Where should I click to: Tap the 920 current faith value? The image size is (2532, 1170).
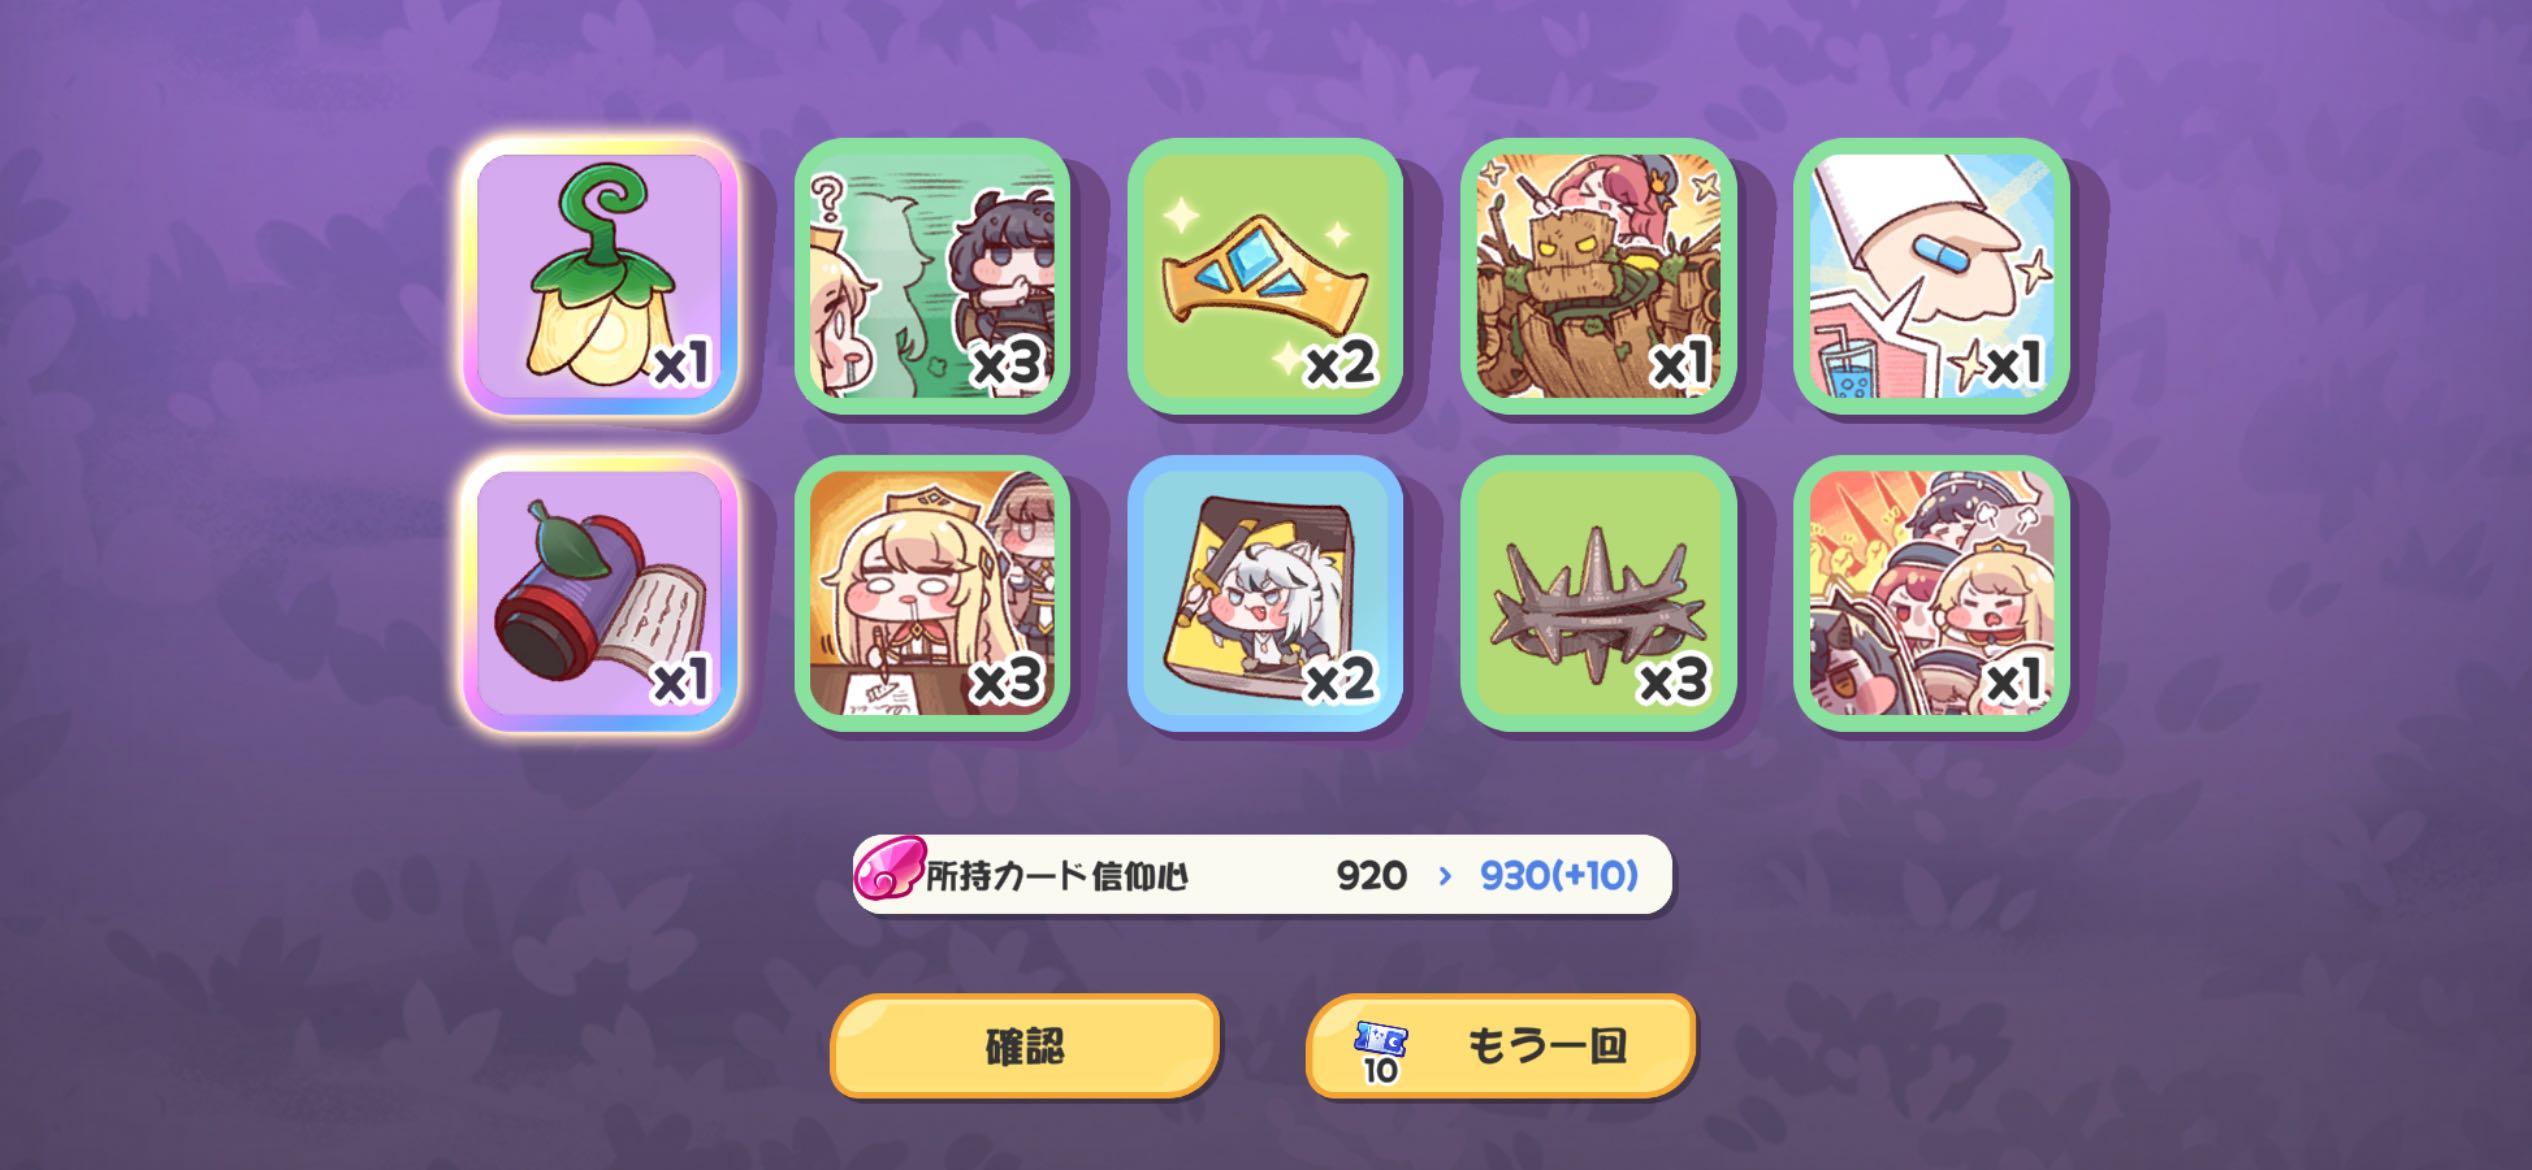click(x=1372, y=876)
